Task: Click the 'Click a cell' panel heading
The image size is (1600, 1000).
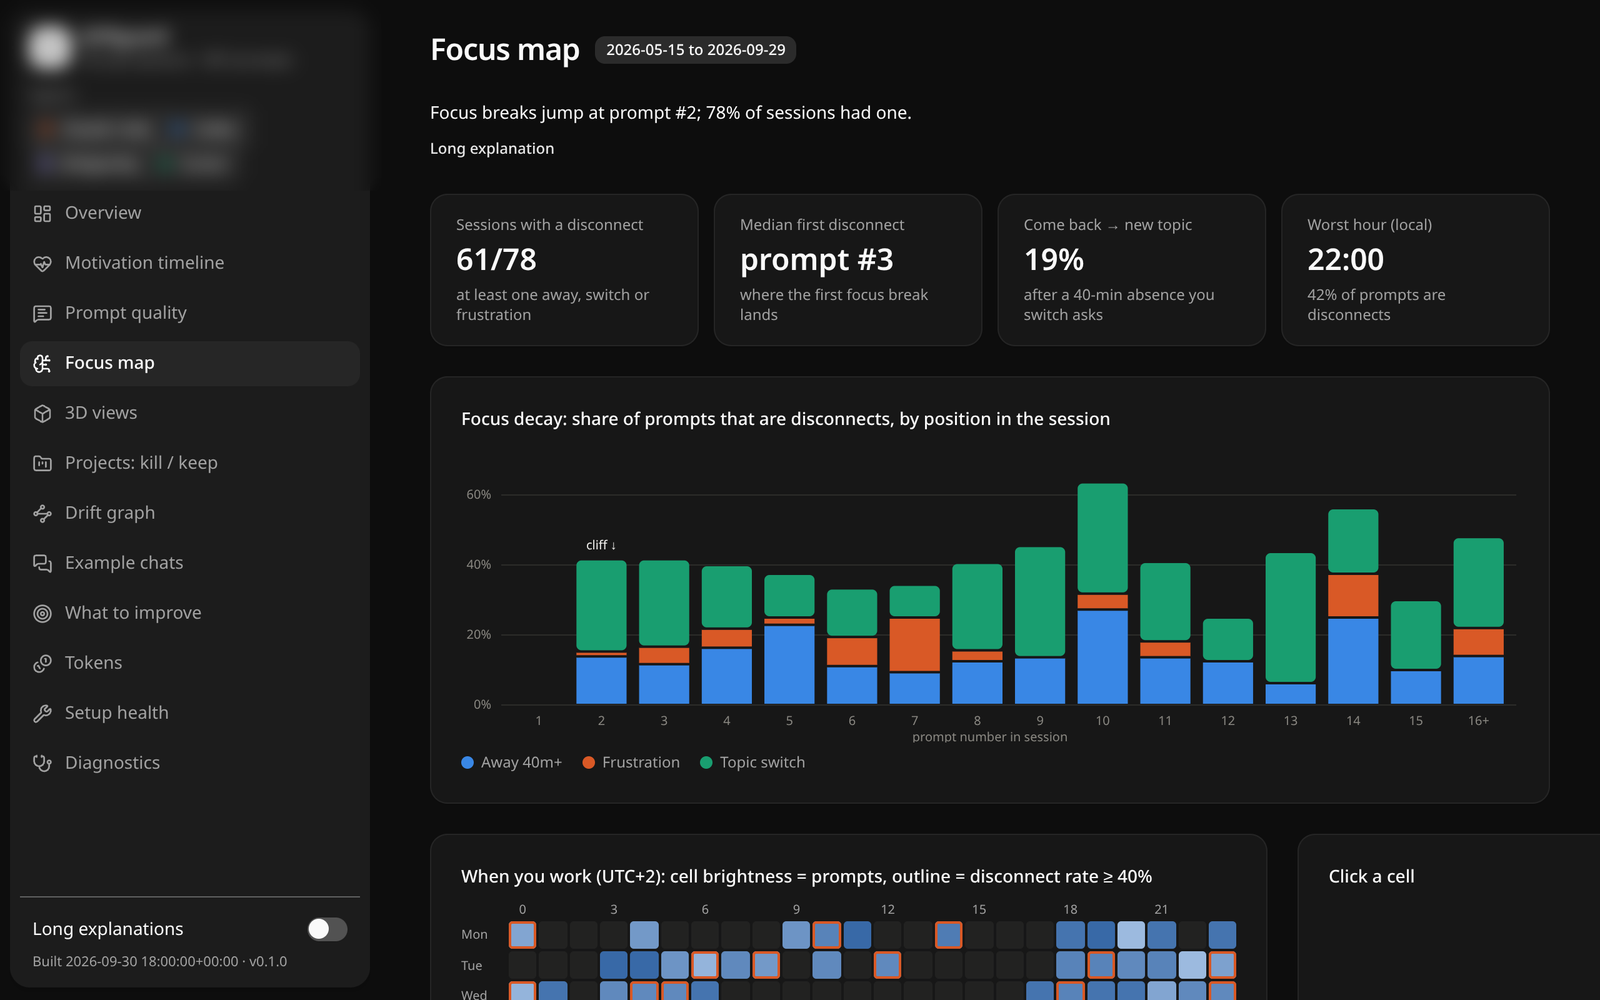Action: (x=1371, y=876)
